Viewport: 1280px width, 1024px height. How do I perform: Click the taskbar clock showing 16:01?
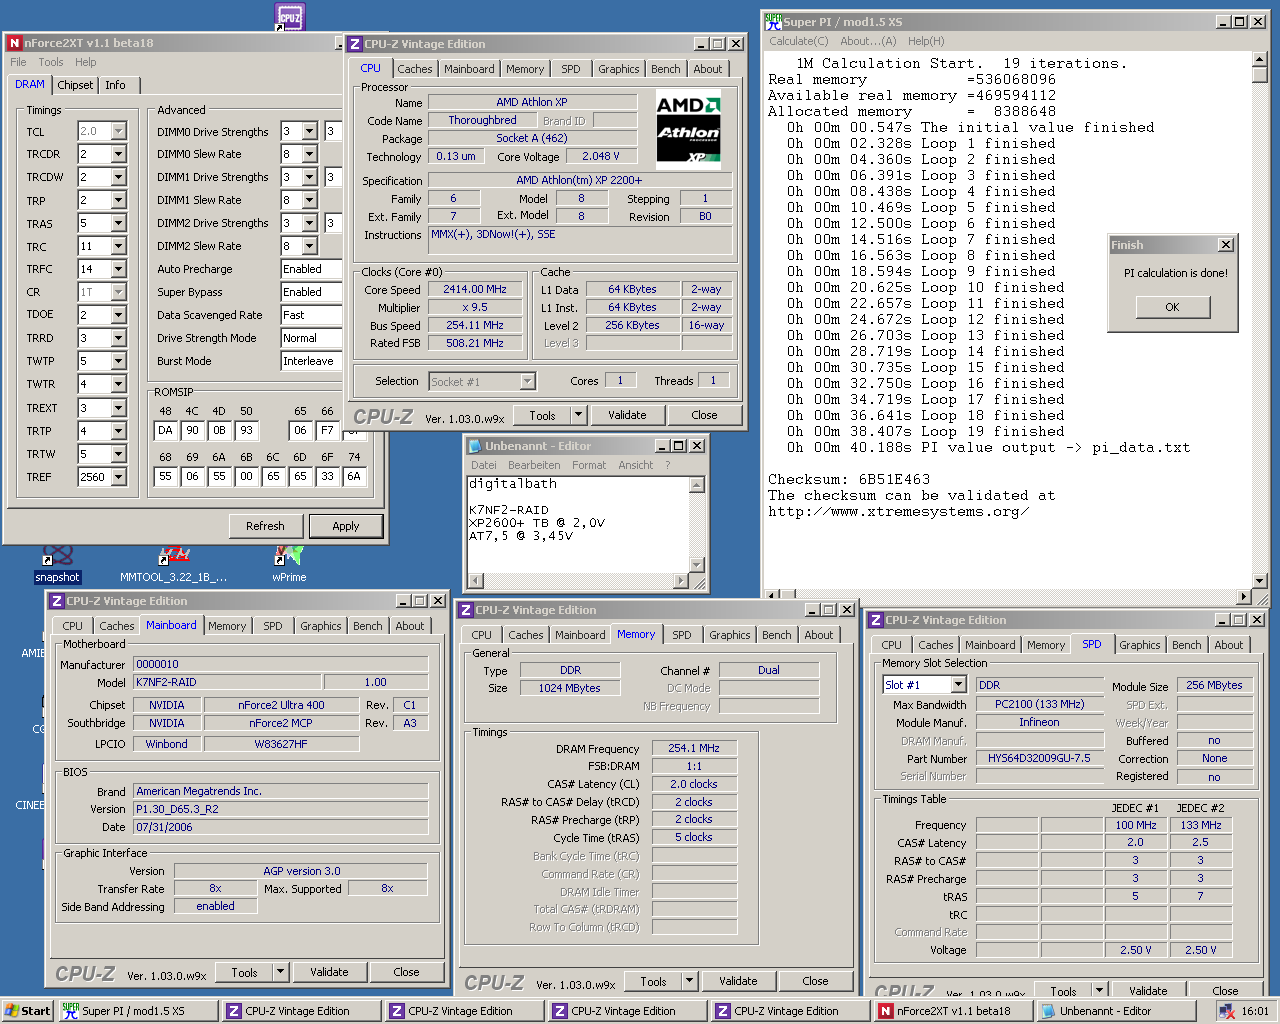(x=1255, y=1011)
